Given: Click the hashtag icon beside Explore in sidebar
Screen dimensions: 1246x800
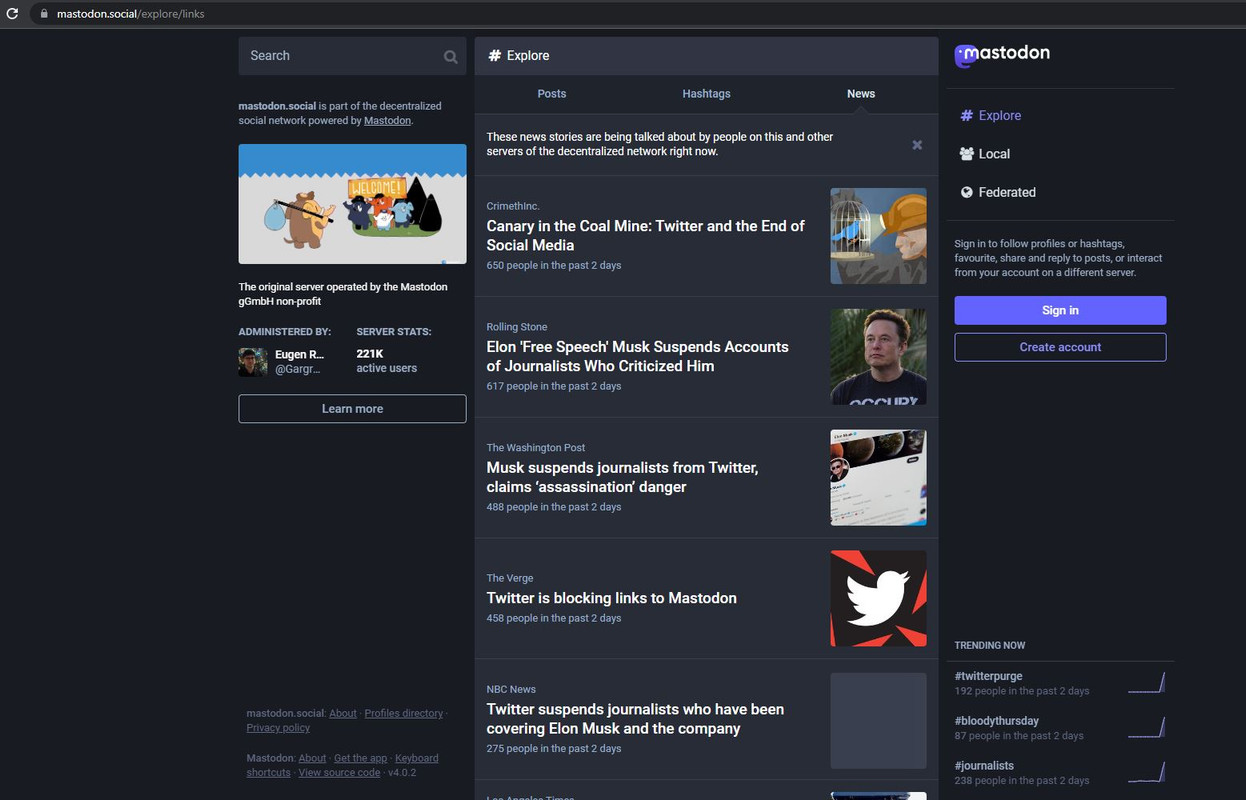Looking at the screenshot, I should (x=966, y=116).
